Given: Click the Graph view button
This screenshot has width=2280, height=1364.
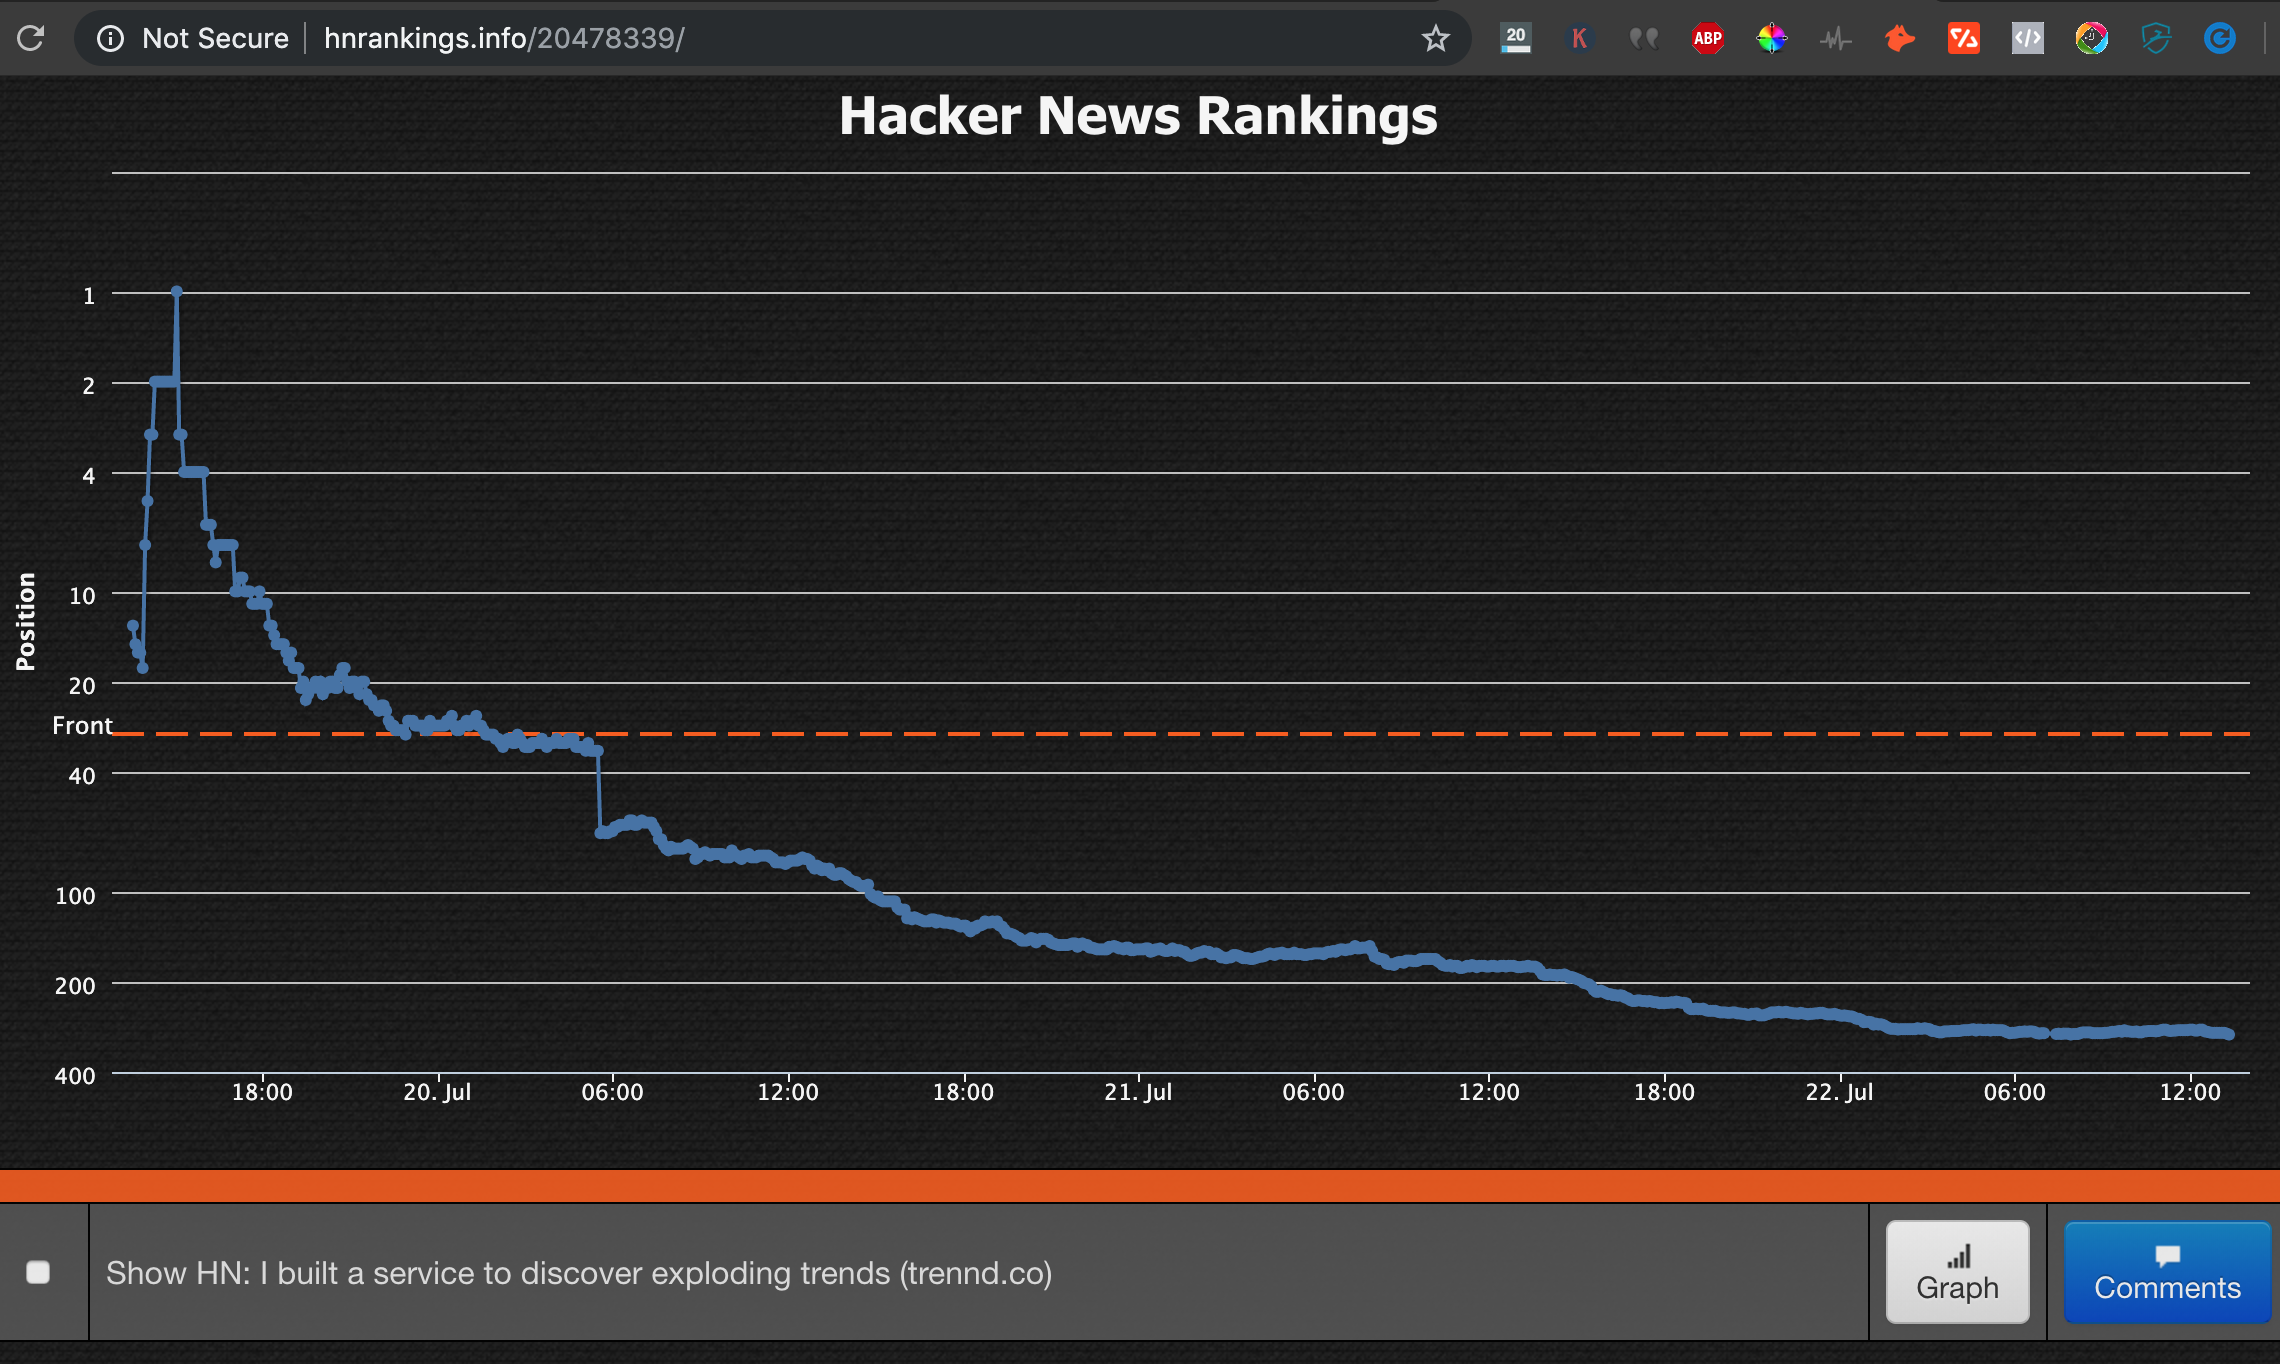Looking at the screenshot, I should pos(1957,1273).
